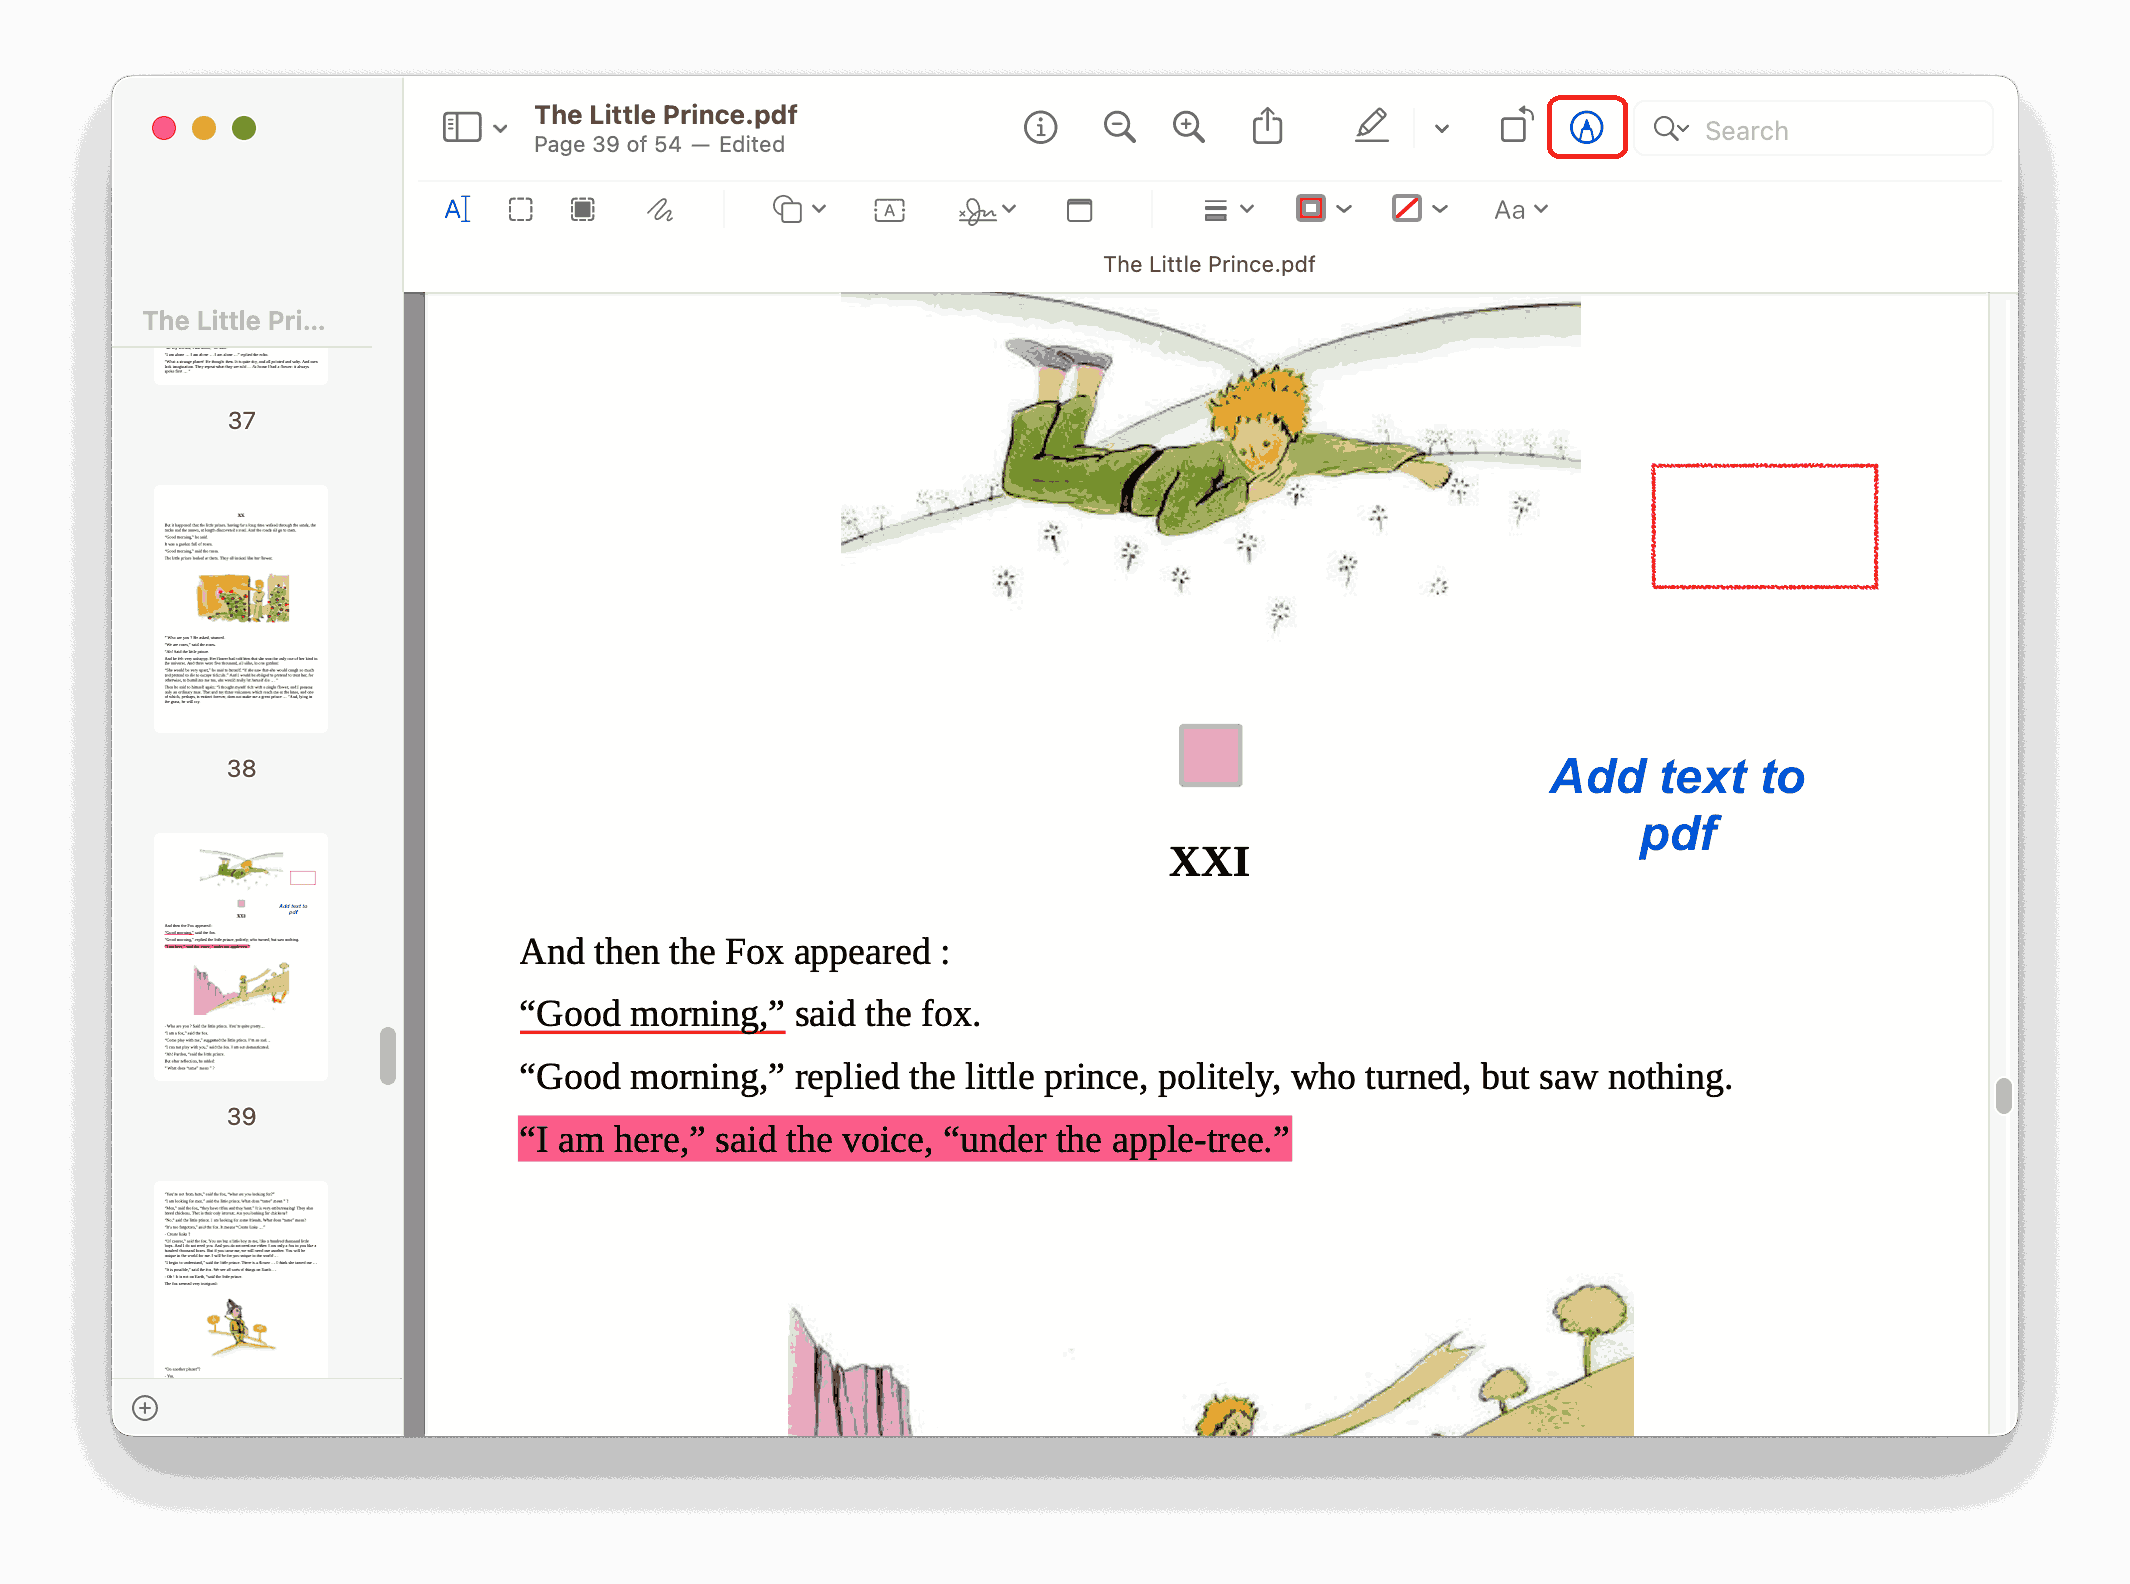
Task: Open the Info inspector
Action: coord(1040,127)
